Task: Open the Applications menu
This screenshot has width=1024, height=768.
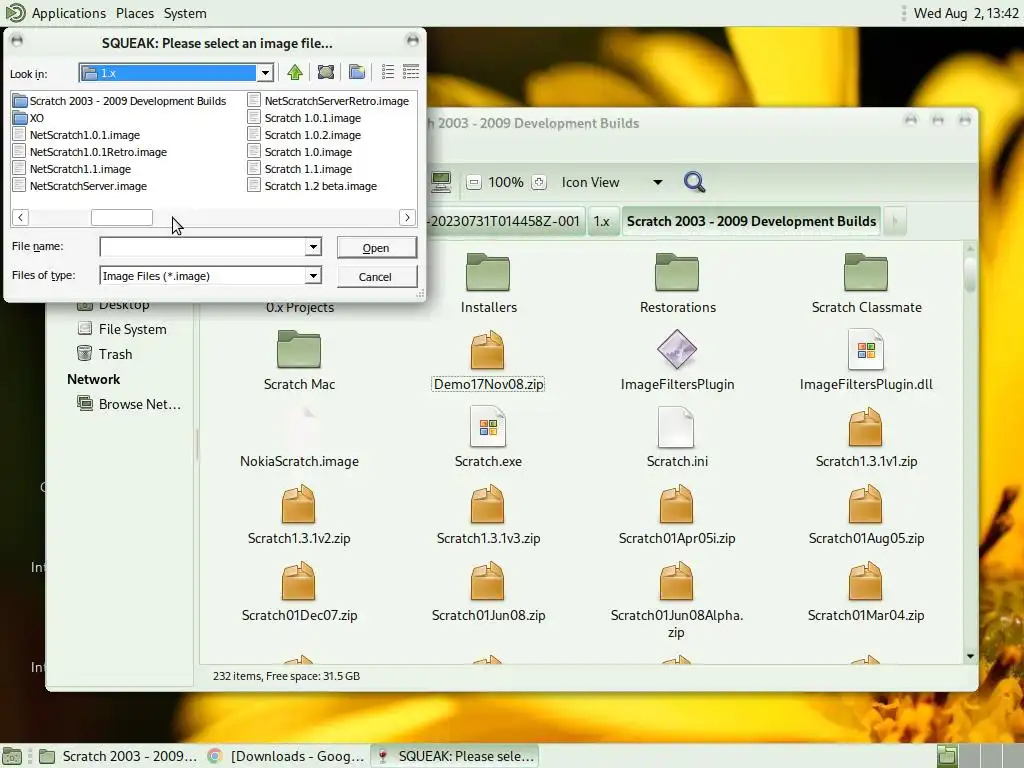Action: point(69,13)
